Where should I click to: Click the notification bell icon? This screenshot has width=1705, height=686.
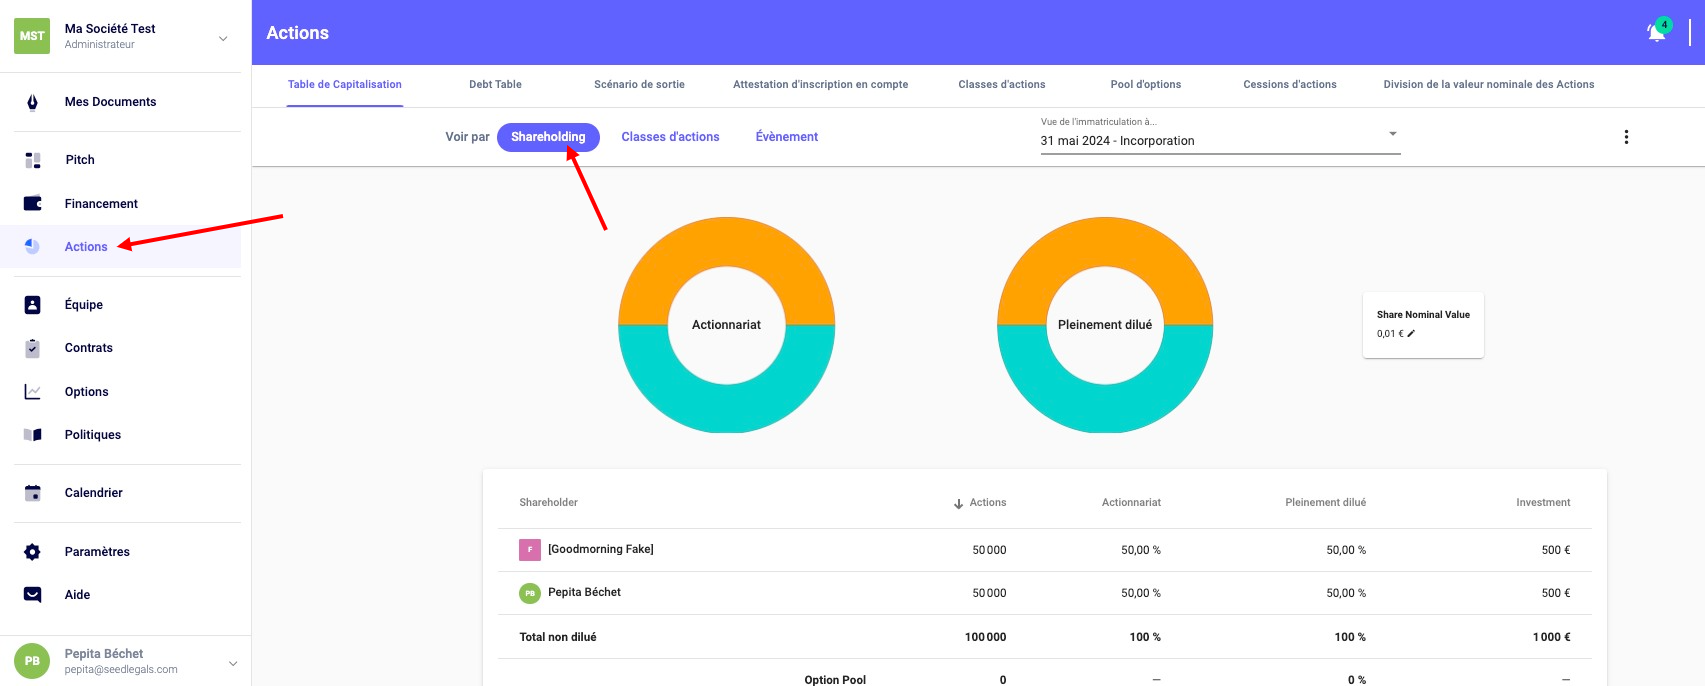pyautogui.click(x=1656, y=32)
